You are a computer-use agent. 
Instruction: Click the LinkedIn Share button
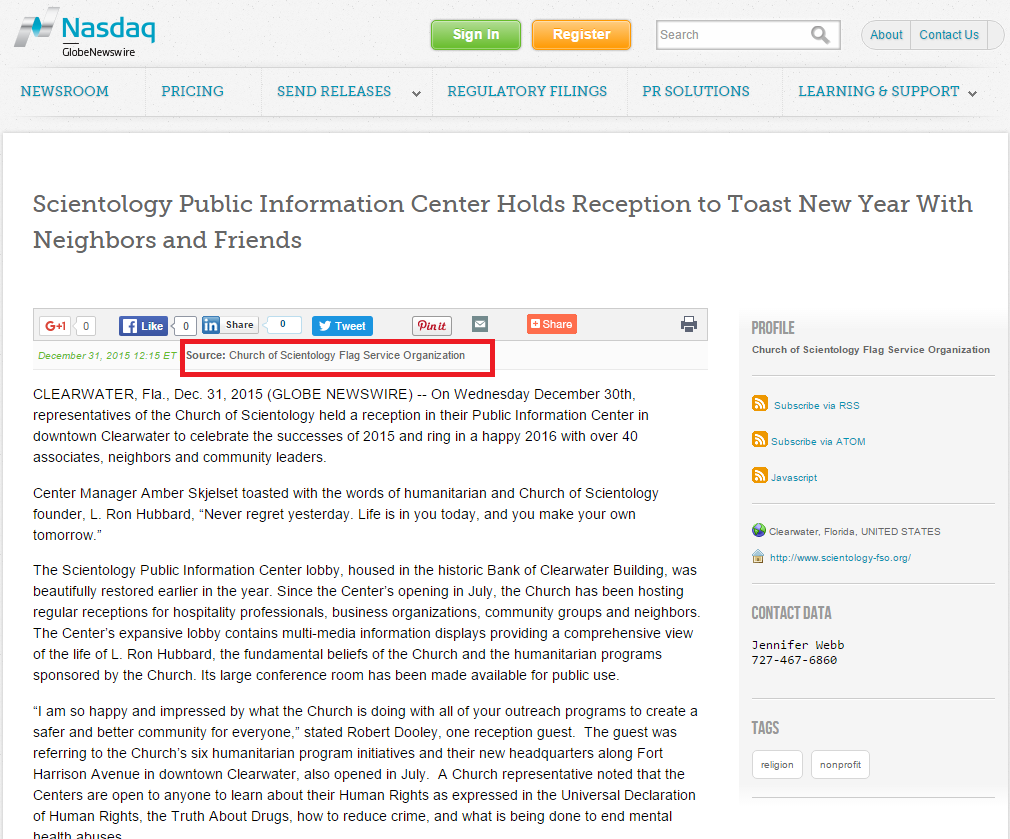(230, 325)
